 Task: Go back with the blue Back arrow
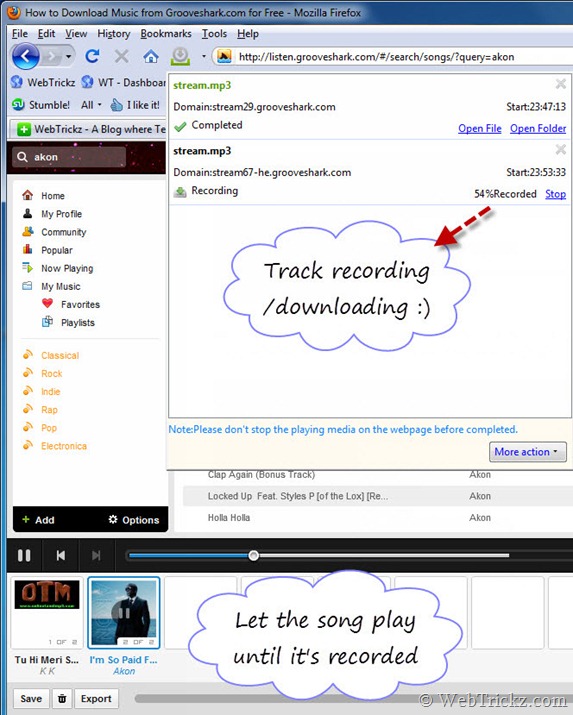pyautogui.click(x=26, y=56)
